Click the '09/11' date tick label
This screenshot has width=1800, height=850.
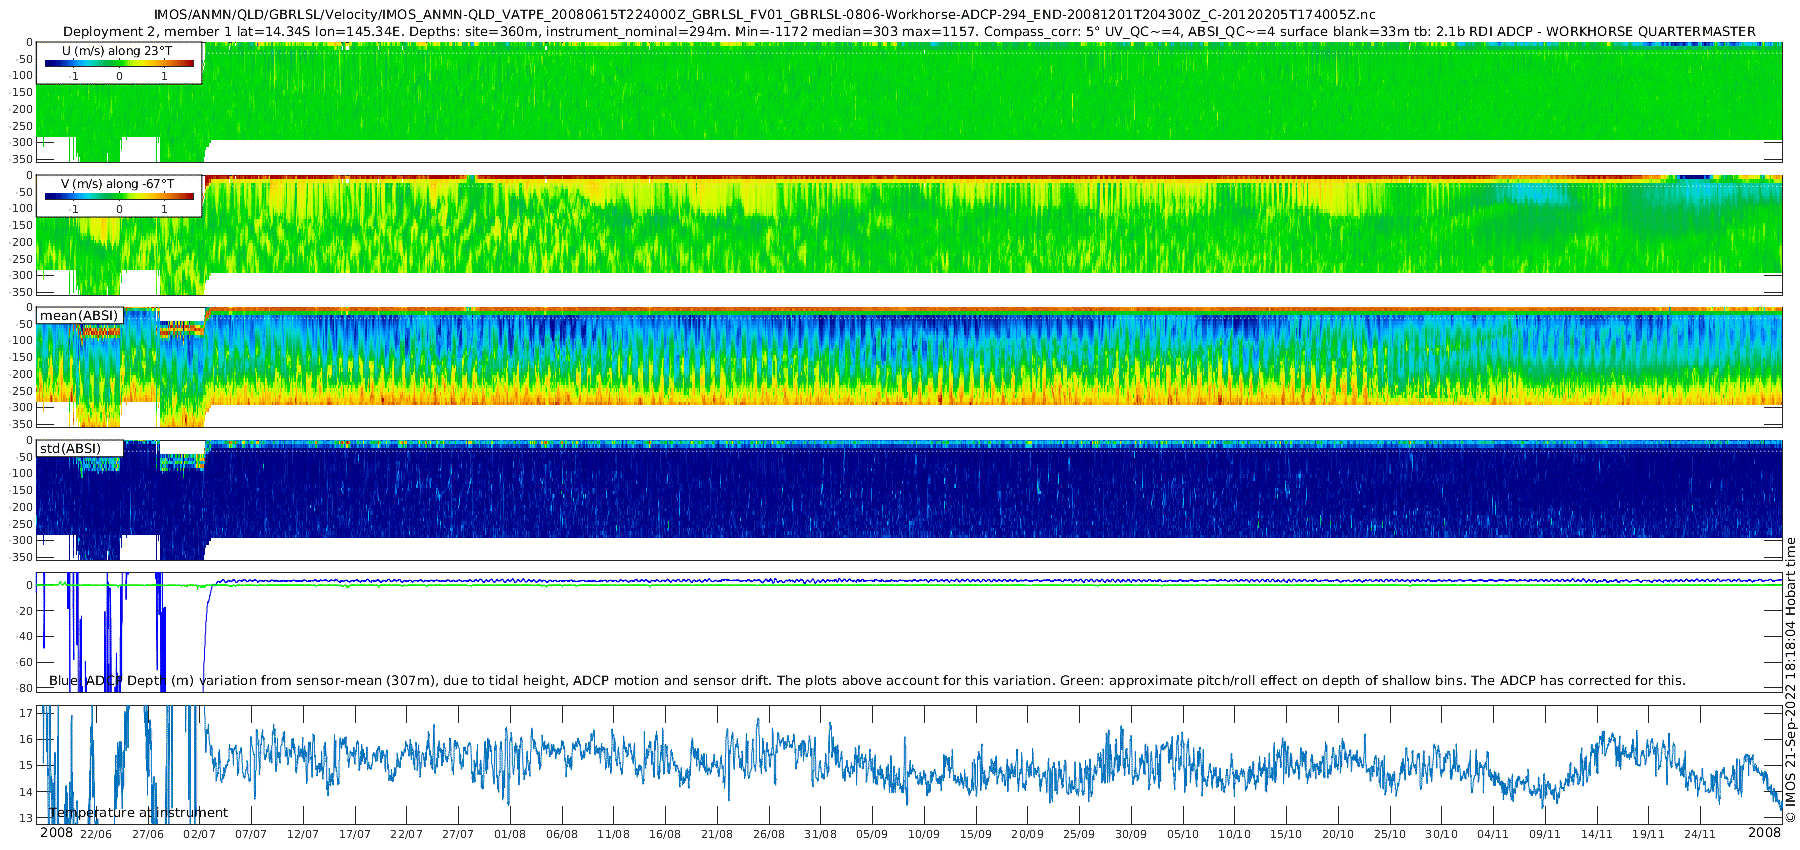[x=1545, y=834]
